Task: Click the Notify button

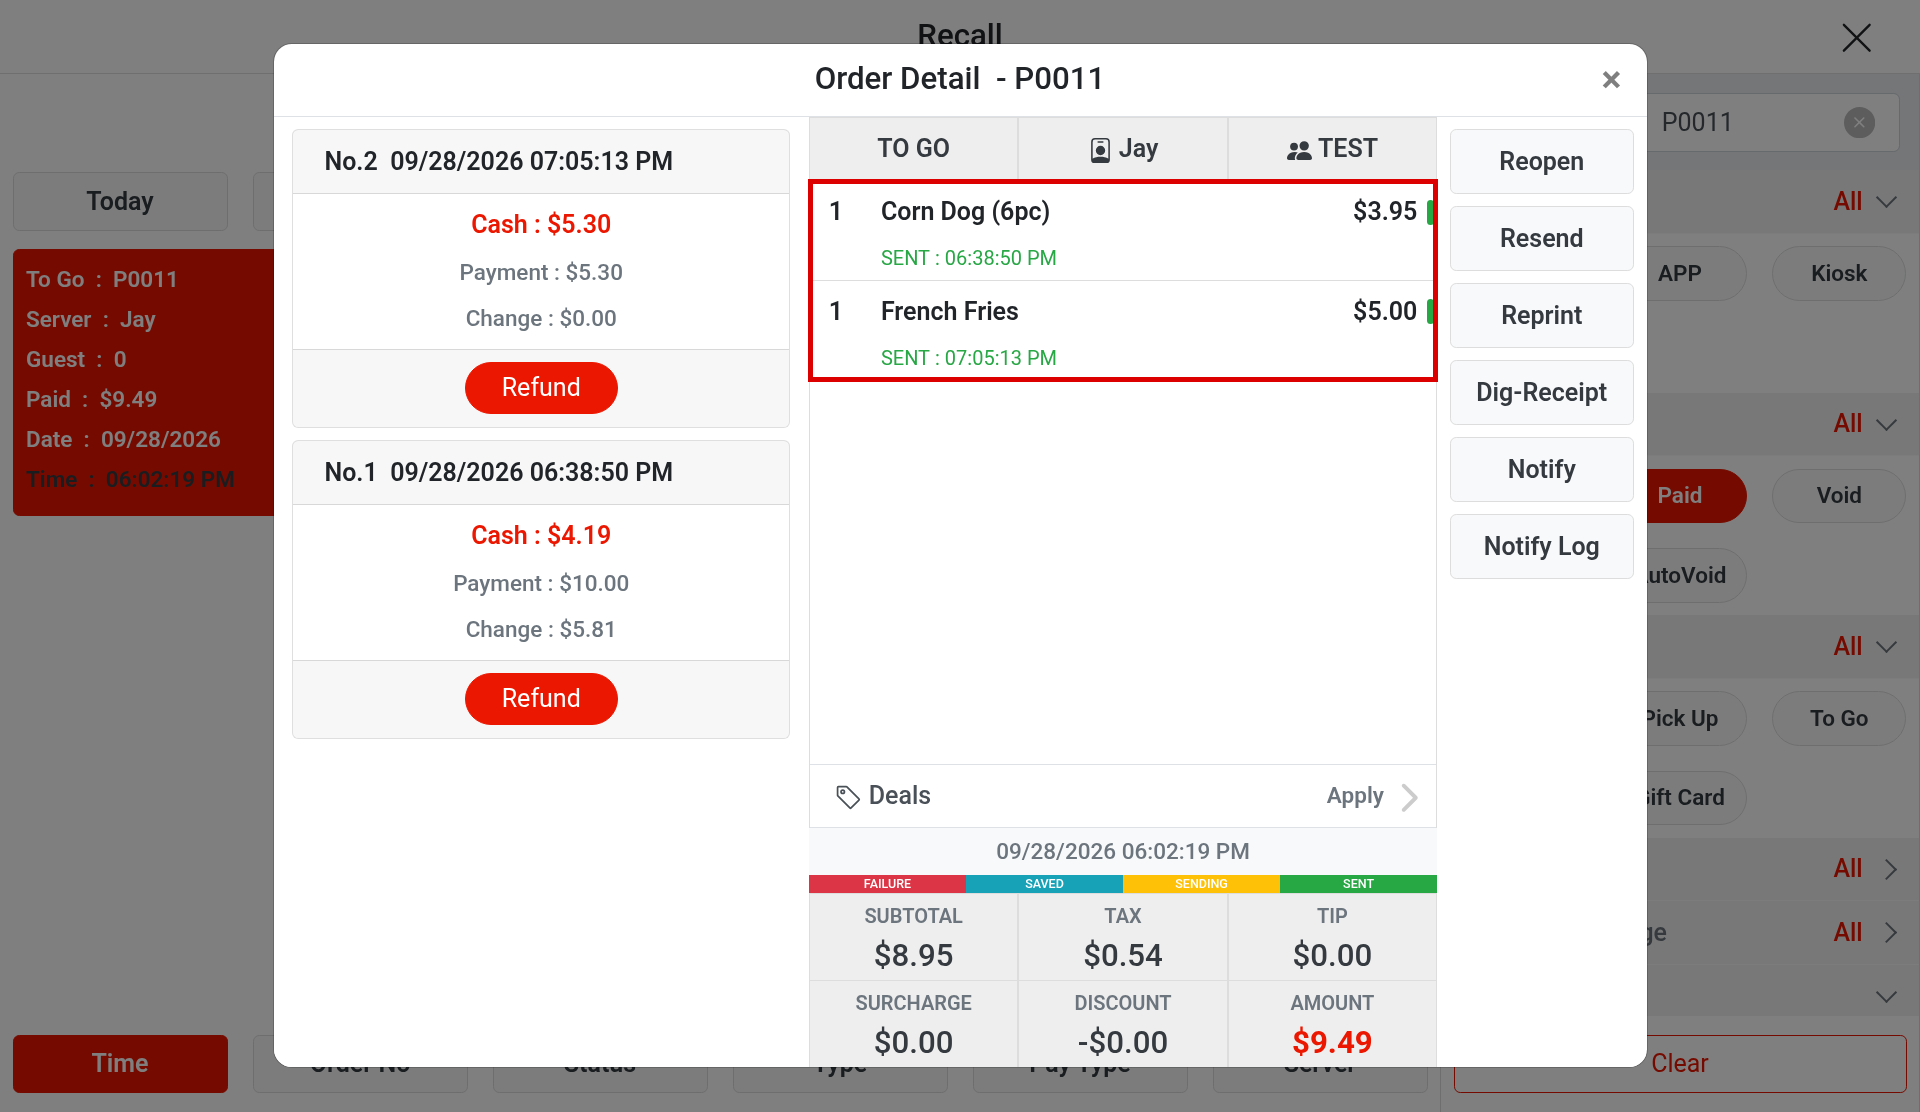Action: click(1541, 470)
